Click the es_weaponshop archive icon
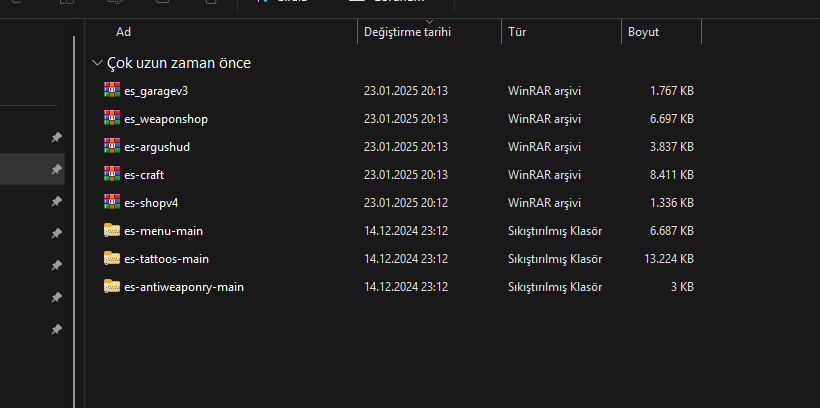820x408 pixels. coord(112,119)
